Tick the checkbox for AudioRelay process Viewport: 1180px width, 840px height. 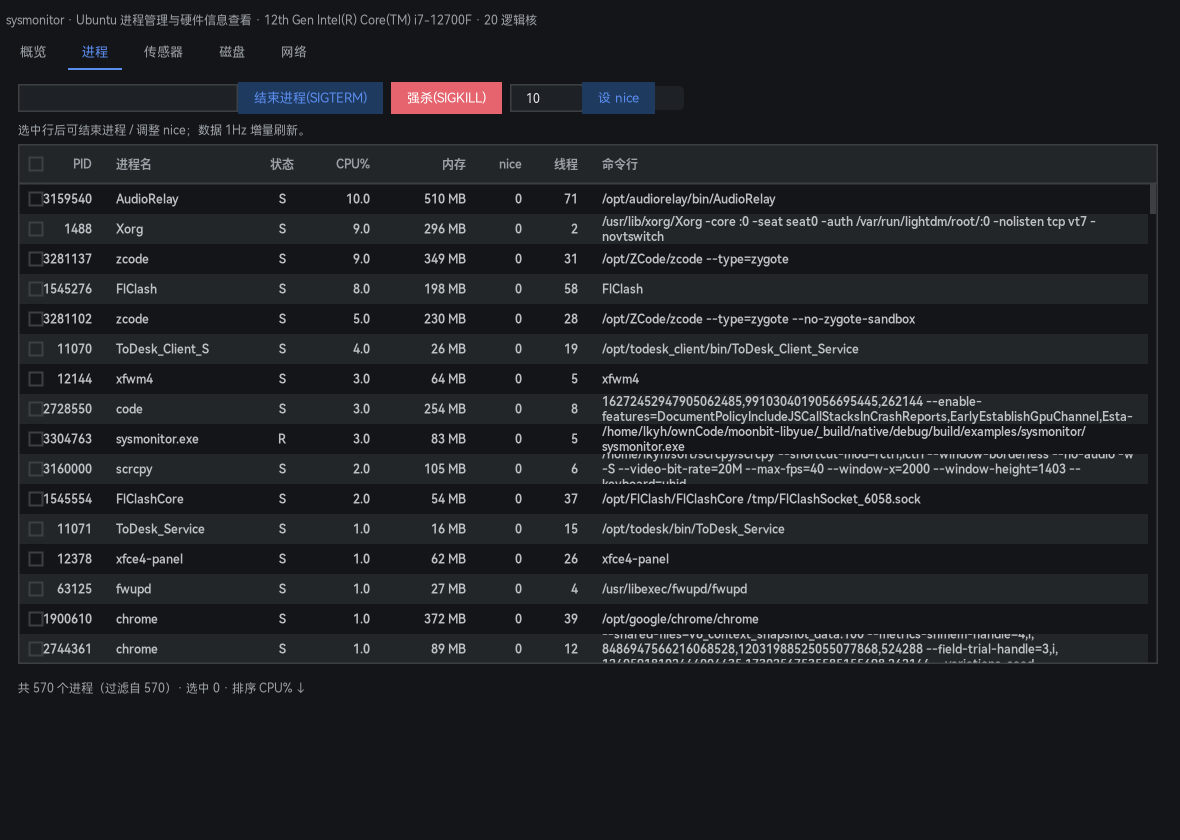point(35,199)
